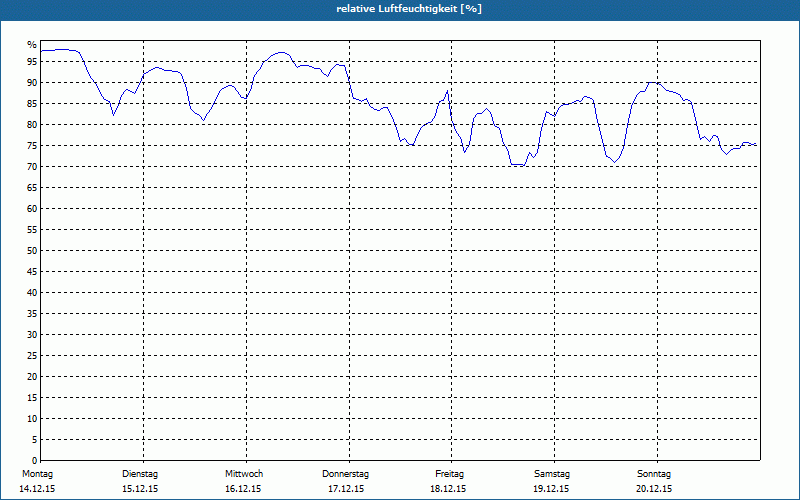Click the y-axis value '60'
This screenshot has width=800, height=500.
(x=32, y=209)
